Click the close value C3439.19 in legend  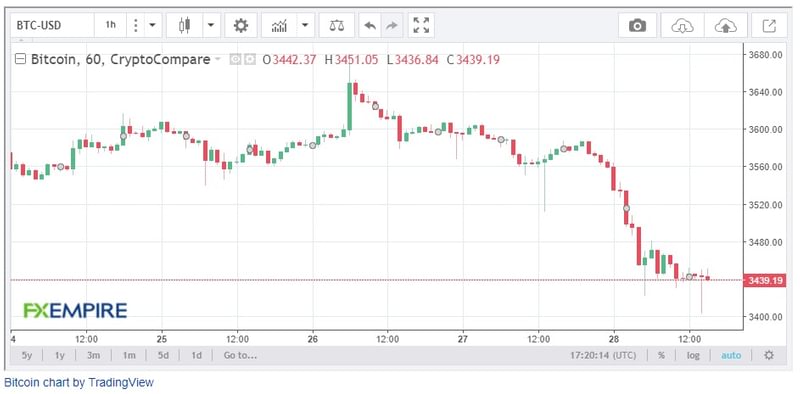[x=473, y=60]
